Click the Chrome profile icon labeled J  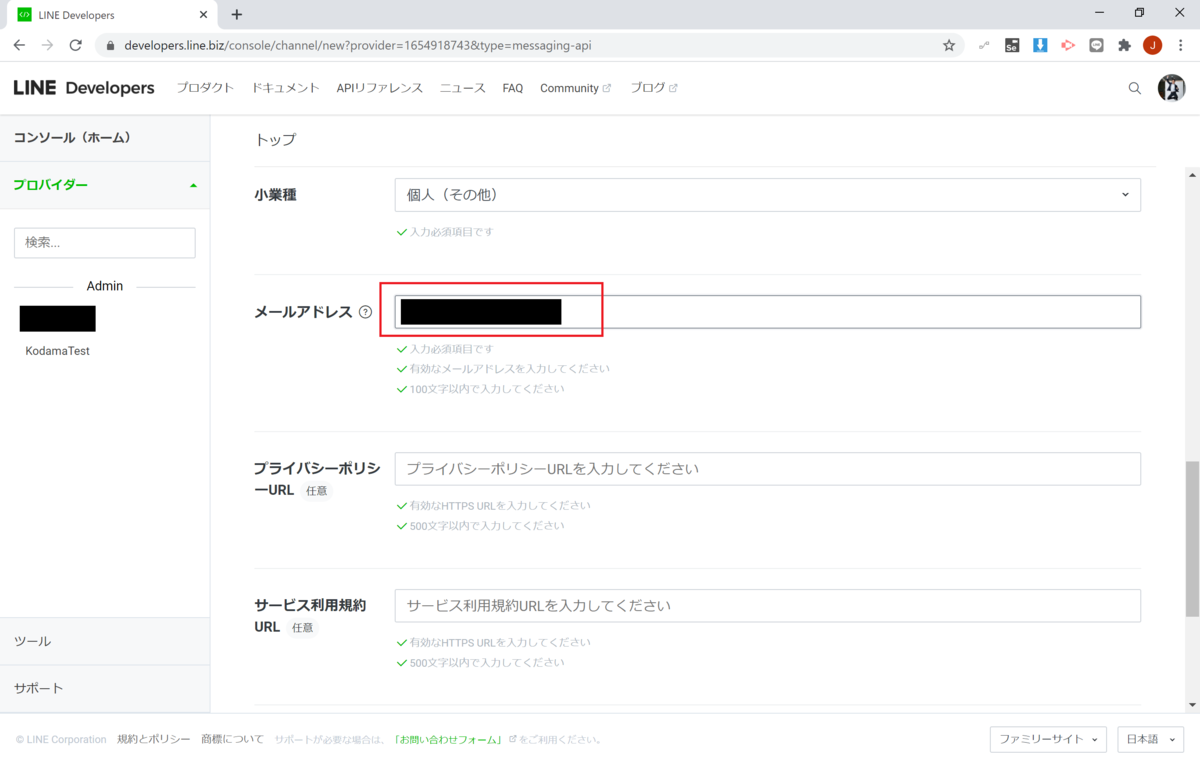tap(1151, 45)
